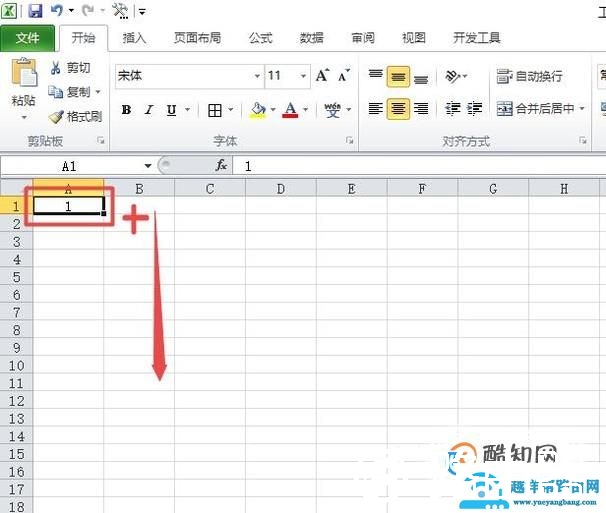Switch to the 开始 Home tab

point(83,38)
